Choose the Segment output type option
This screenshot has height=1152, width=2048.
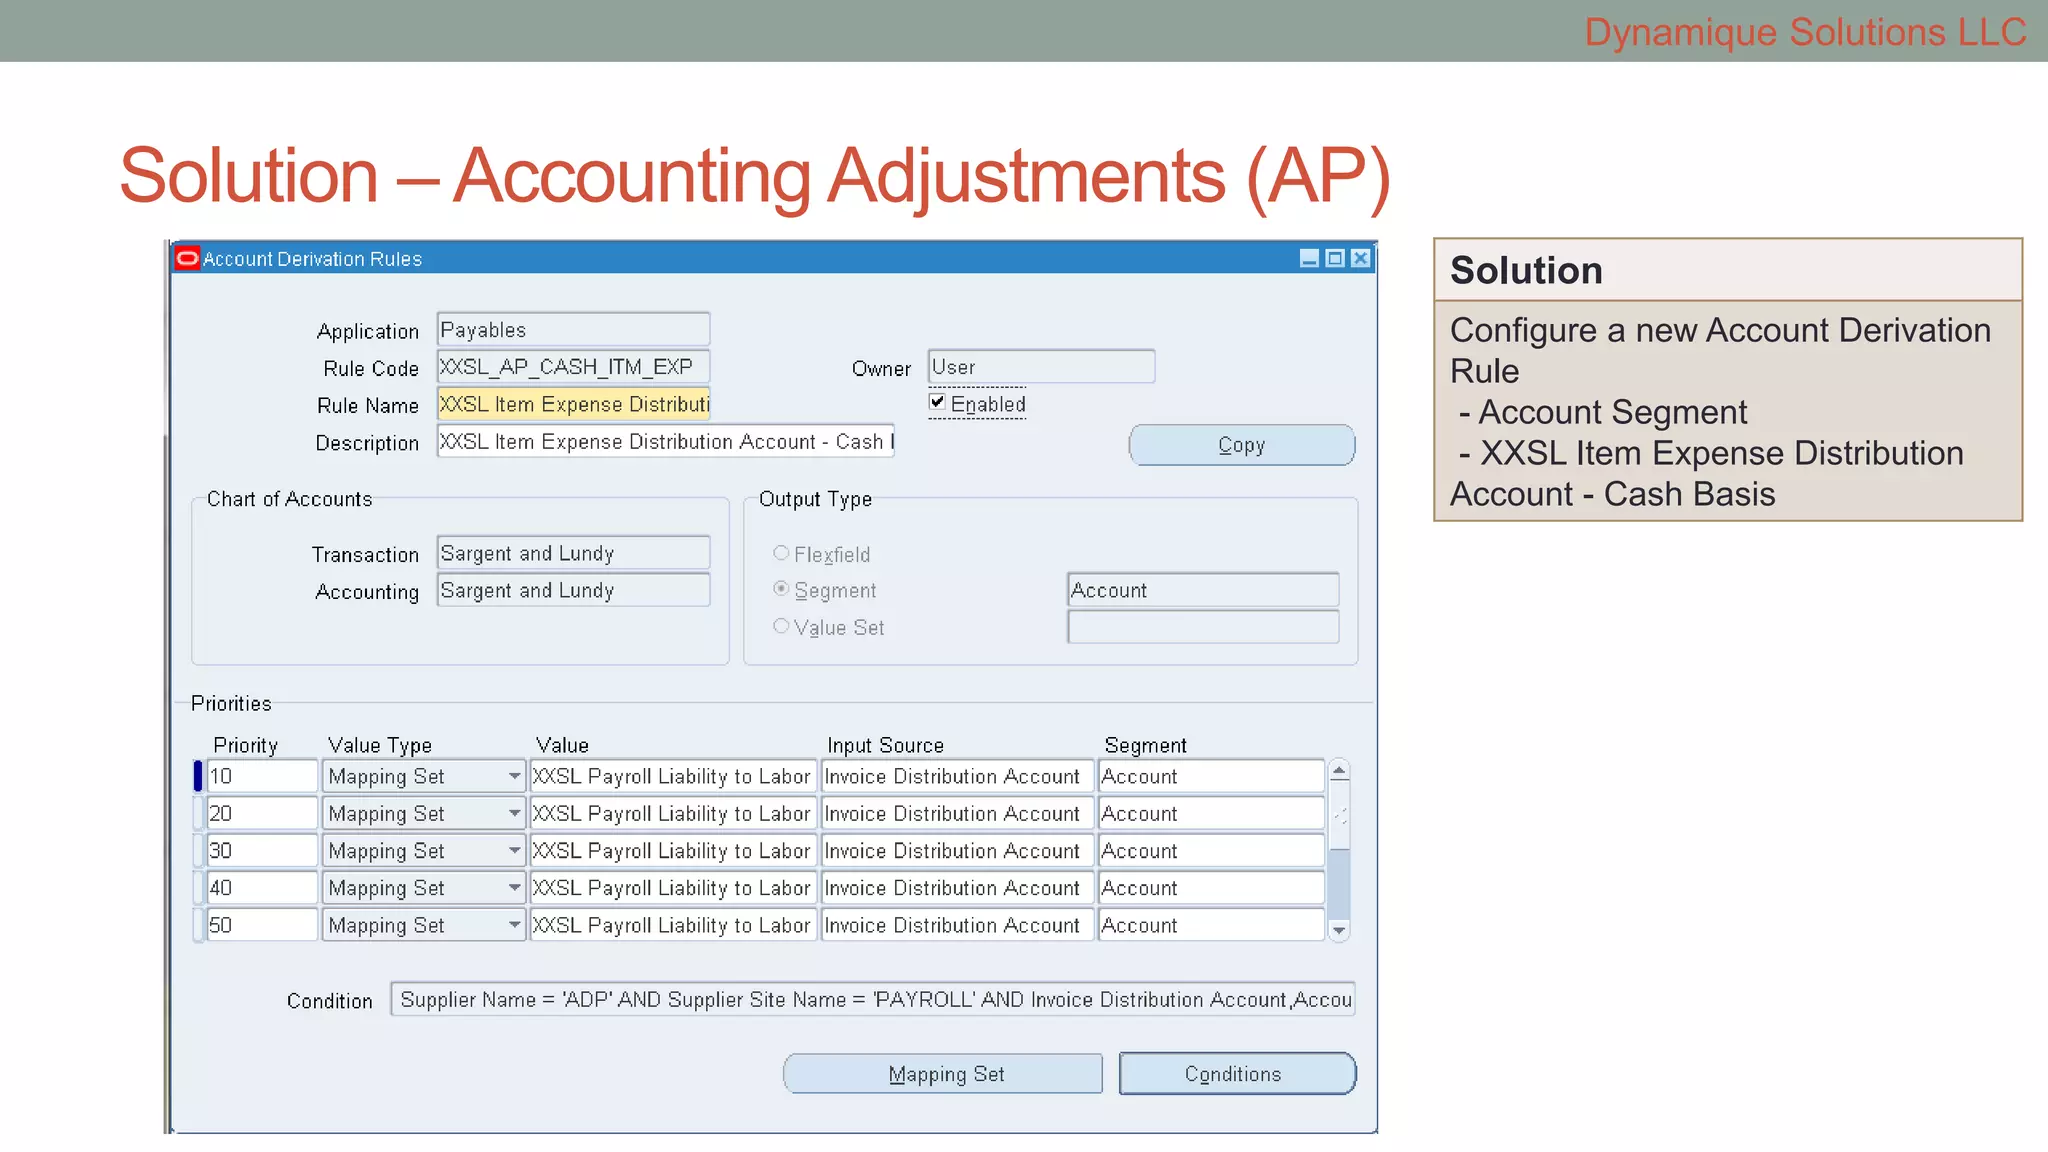click(x=781, y=589)
